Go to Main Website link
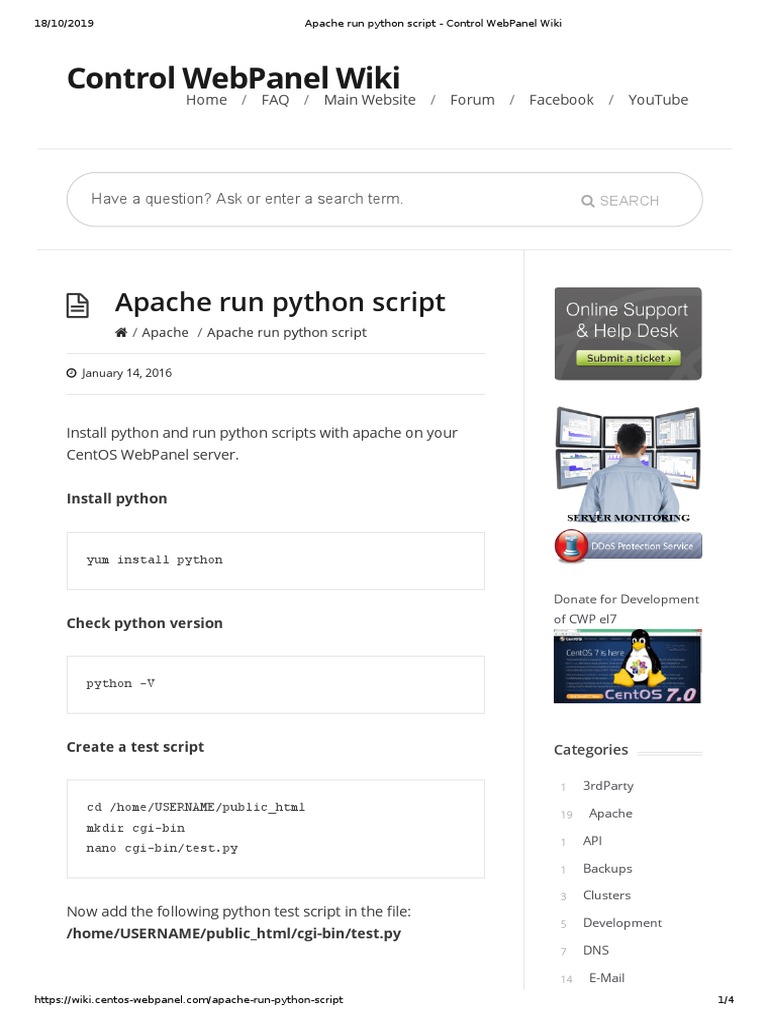Image resolution: width=768 pixels, height=1024 pixels. pyautogui.click(x=369, y=100)
